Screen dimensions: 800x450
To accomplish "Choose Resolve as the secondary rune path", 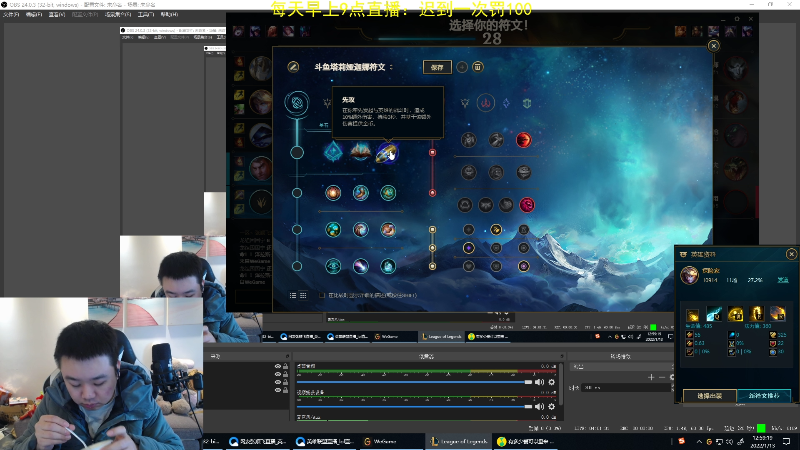I will click(527, 103).
